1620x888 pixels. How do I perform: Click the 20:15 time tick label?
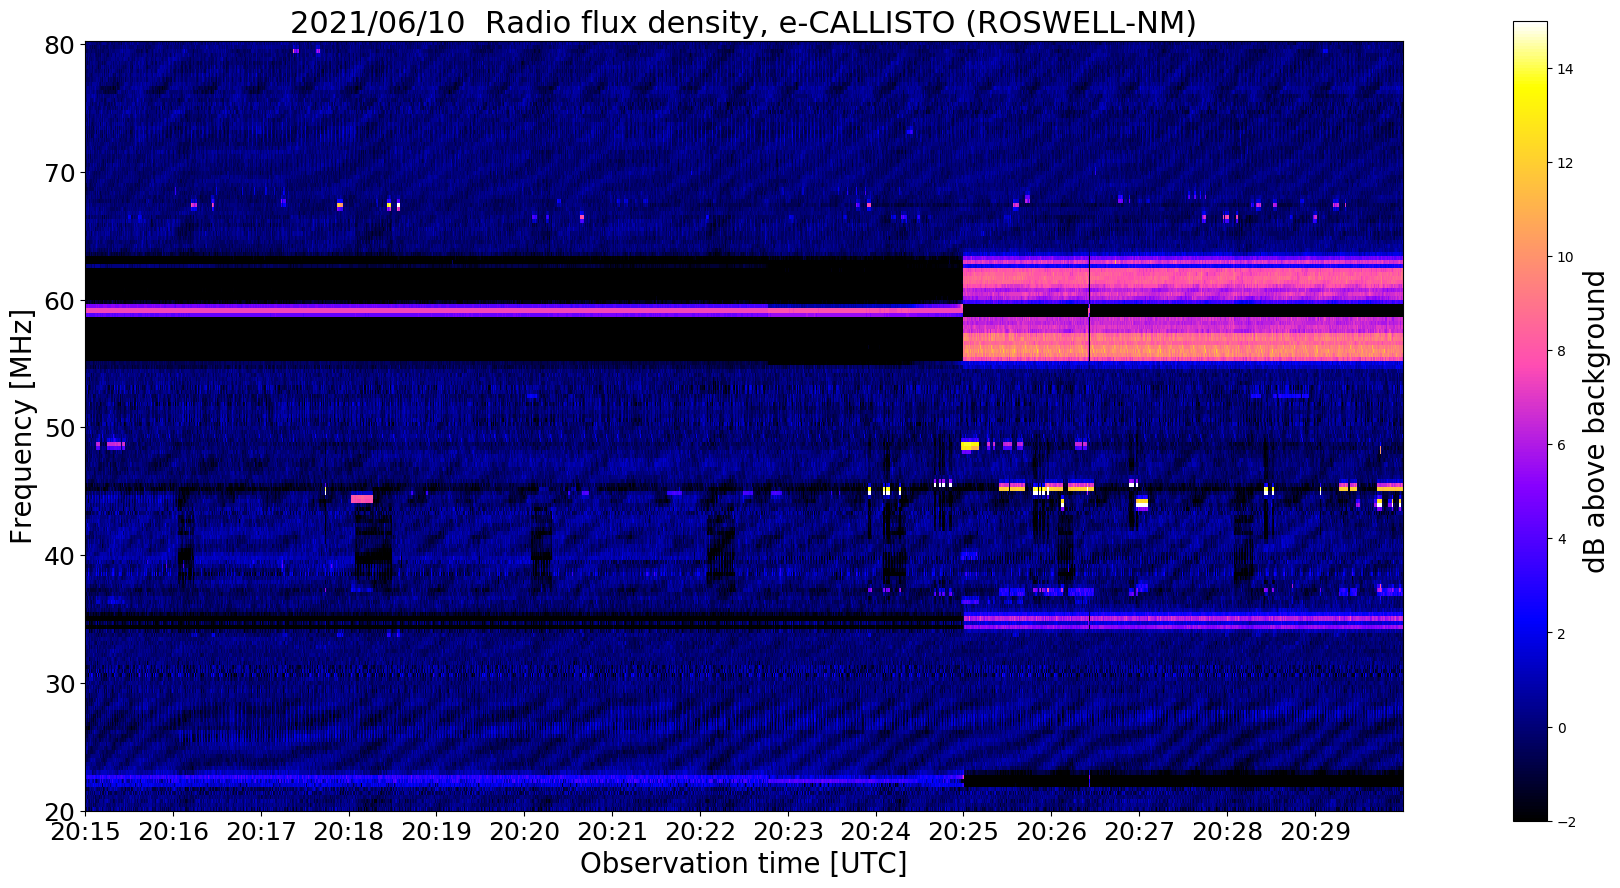(x=85, y=832)
